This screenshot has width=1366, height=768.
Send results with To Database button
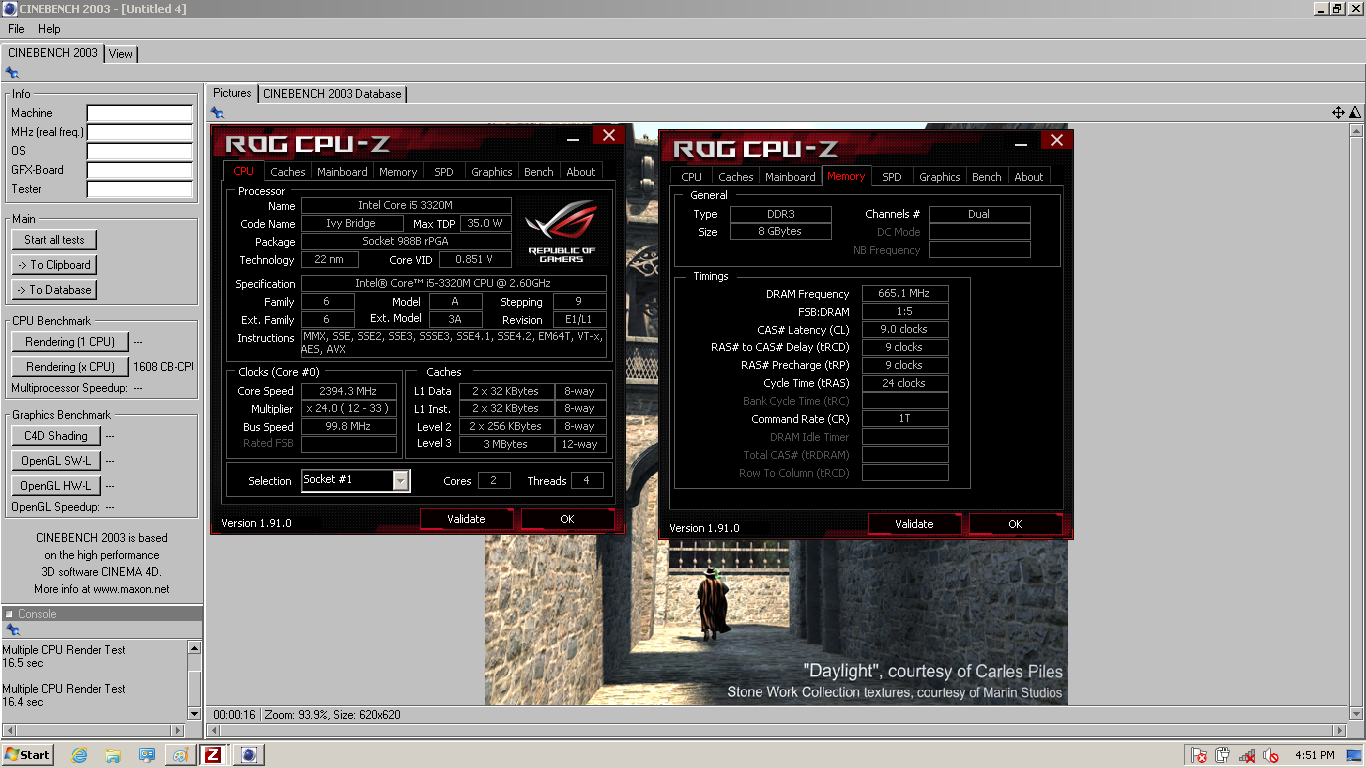54,290
